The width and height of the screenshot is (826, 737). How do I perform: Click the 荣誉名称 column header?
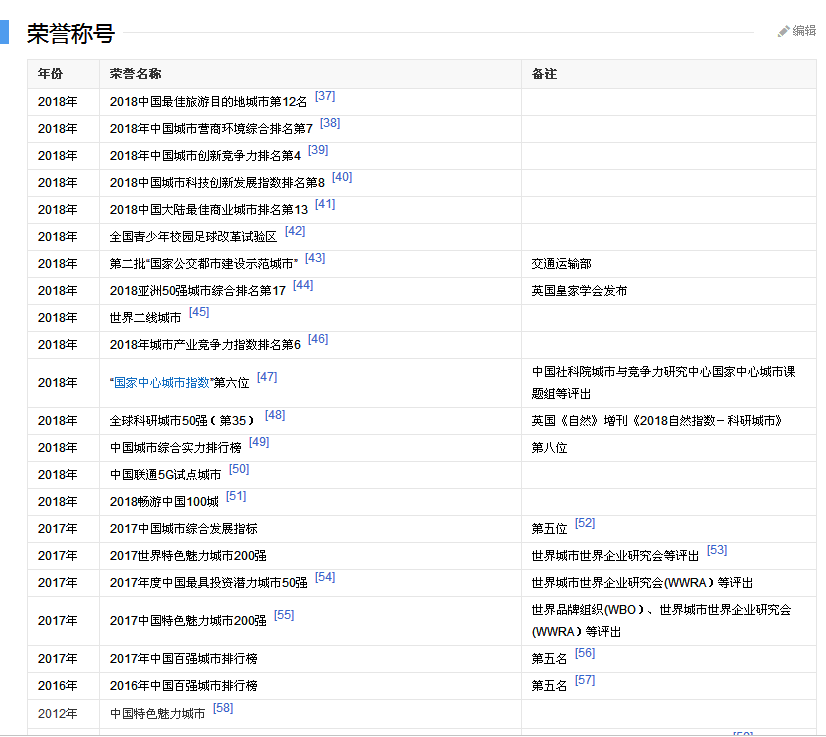pyautogui.click(x=135, y=74)
